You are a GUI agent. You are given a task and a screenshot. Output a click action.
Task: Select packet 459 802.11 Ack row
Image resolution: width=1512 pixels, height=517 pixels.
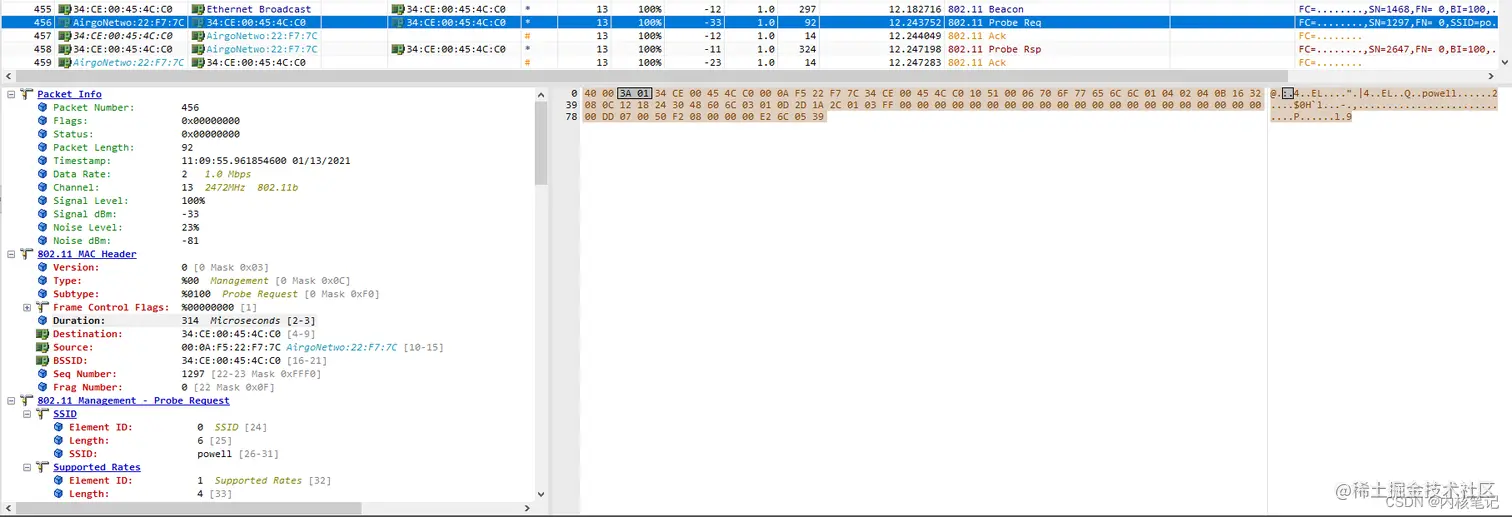[756, 62]
